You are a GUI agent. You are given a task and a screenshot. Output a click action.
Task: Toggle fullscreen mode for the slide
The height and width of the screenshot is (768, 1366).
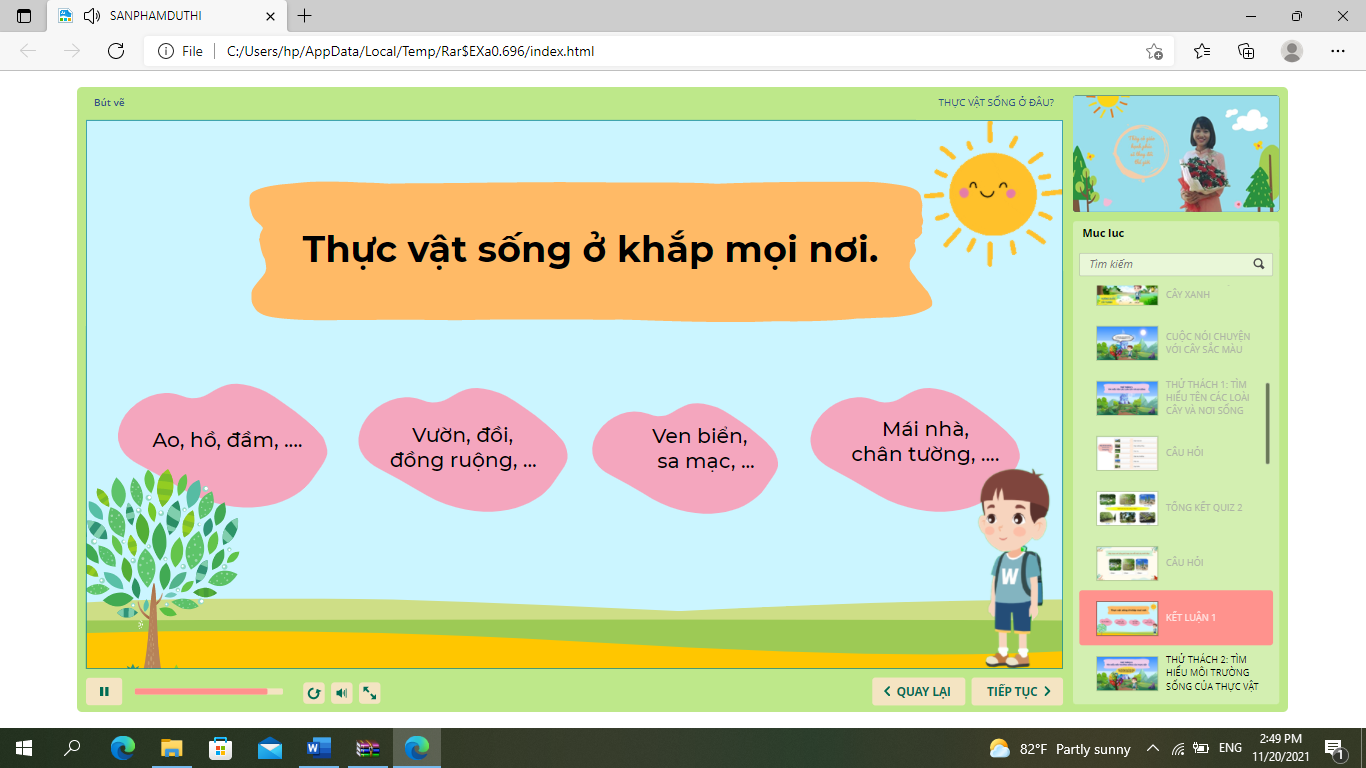point(370,692)
